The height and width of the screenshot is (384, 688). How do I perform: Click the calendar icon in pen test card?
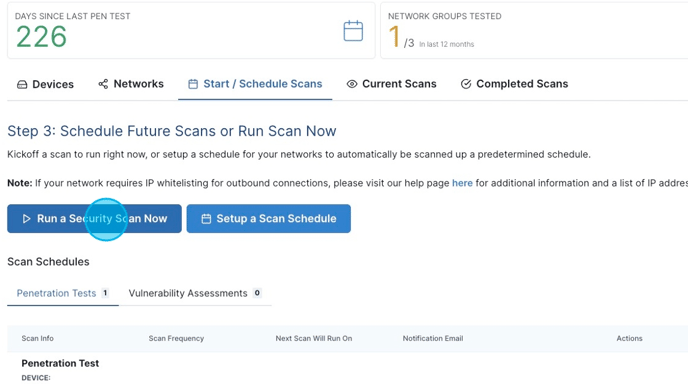coord(353,31)
